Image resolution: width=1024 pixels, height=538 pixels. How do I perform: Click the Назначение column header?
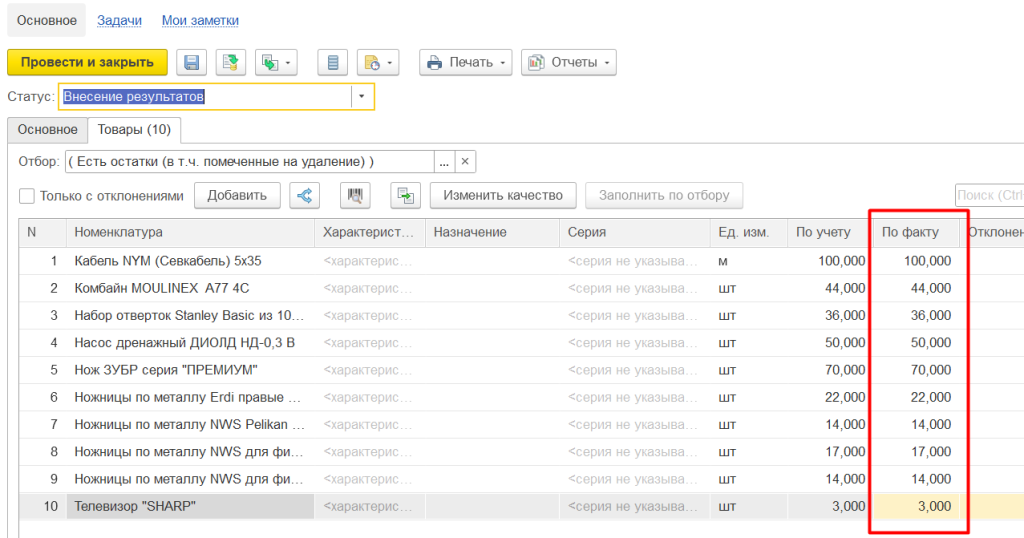(492, 232)
